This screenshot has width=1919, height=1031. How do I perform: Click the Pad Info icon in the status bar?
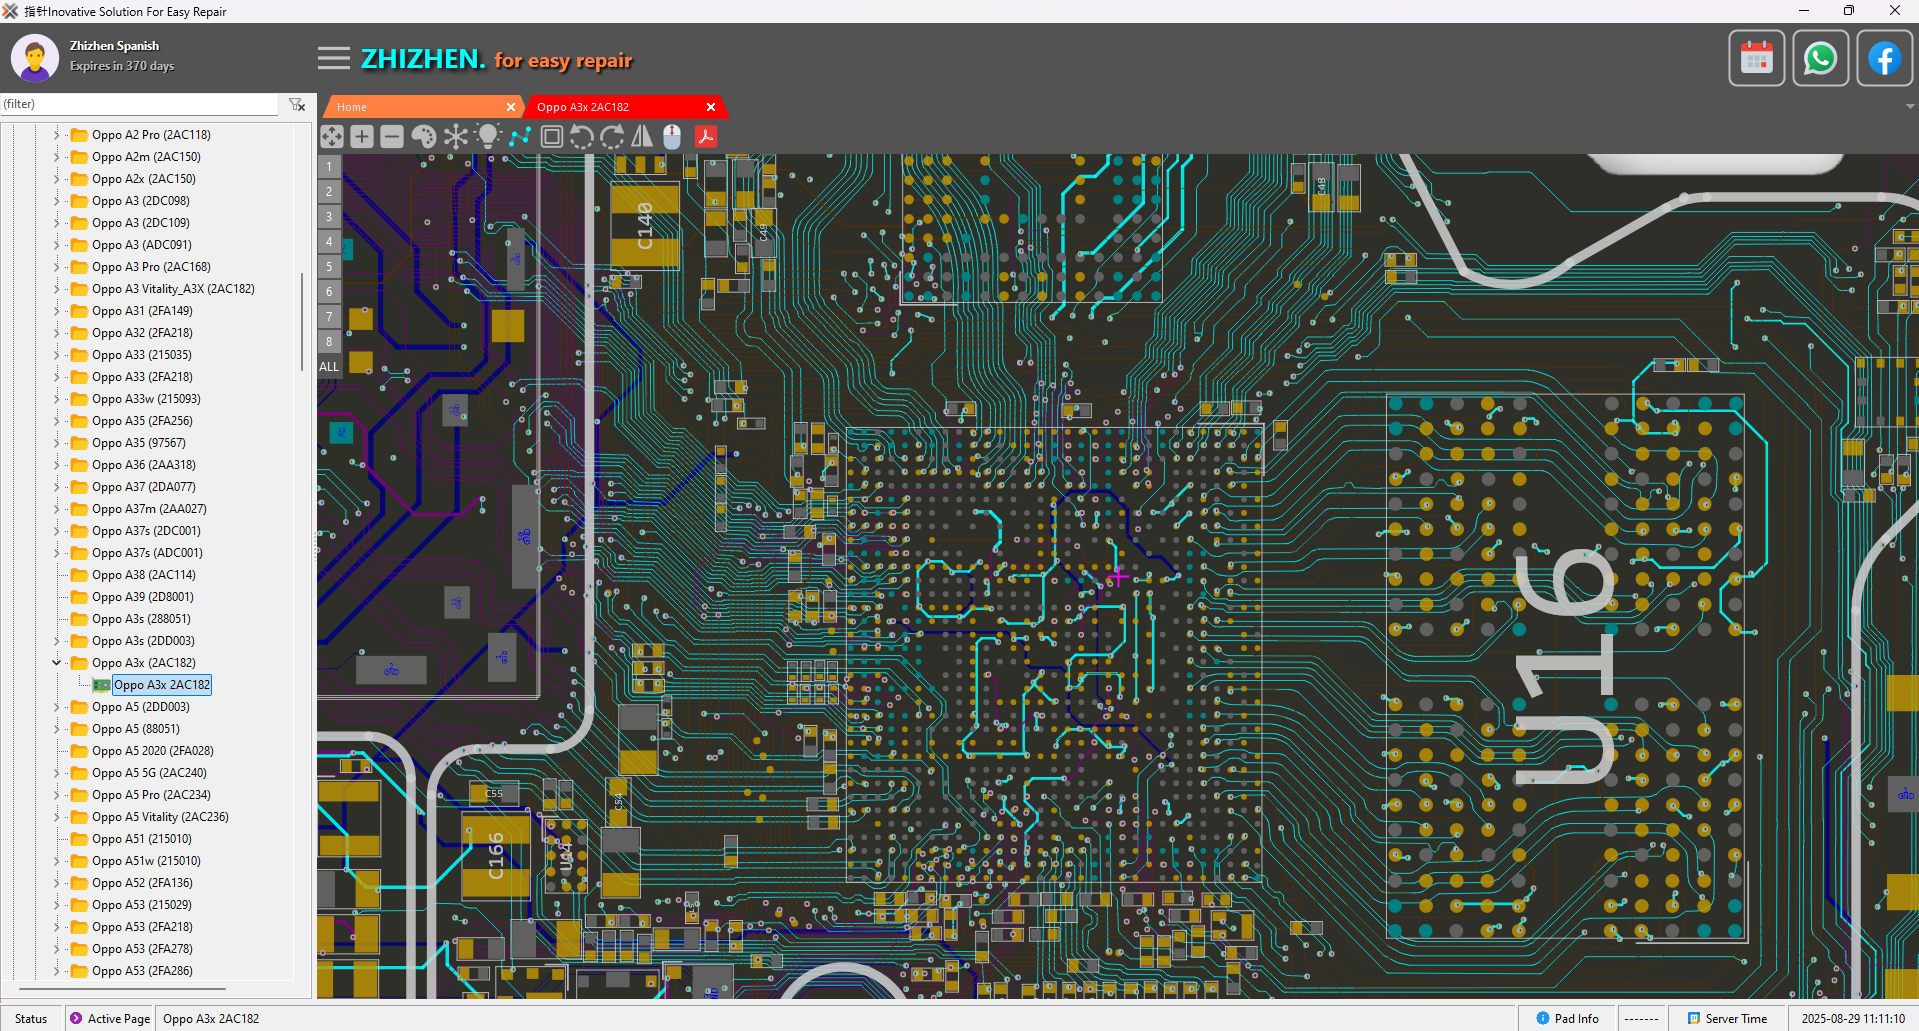[1542, 1018]
